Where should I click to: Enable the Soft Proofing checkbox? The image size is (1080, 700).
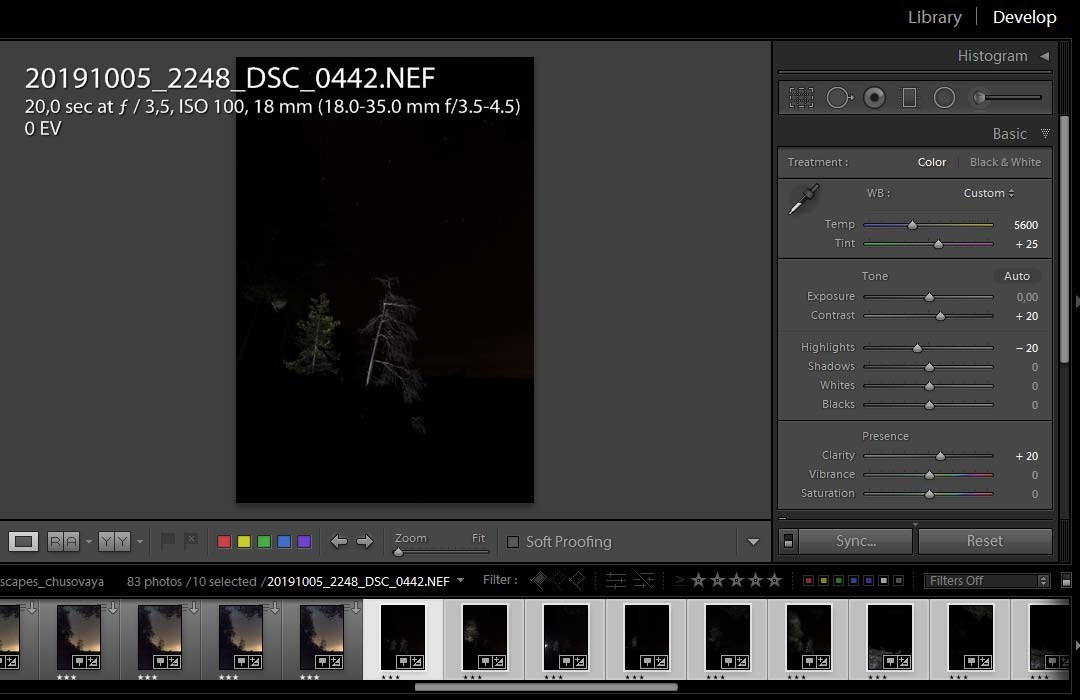coord(513,542)
